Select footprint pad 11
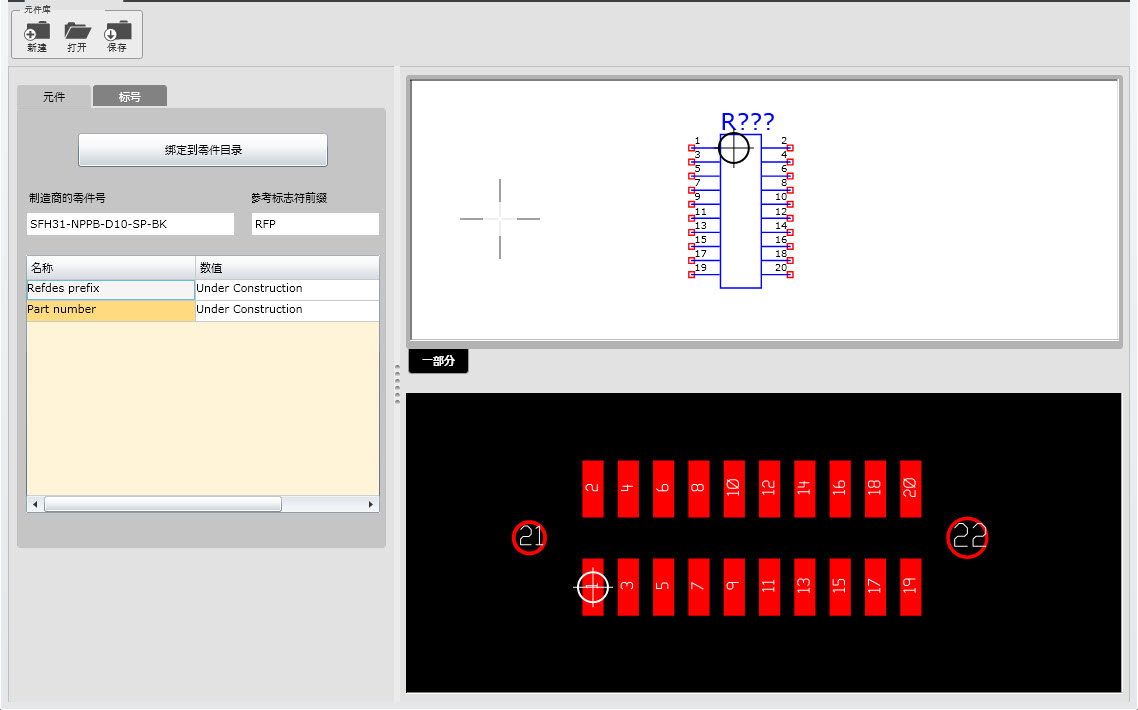The image size is (1138, 710). 769,587
